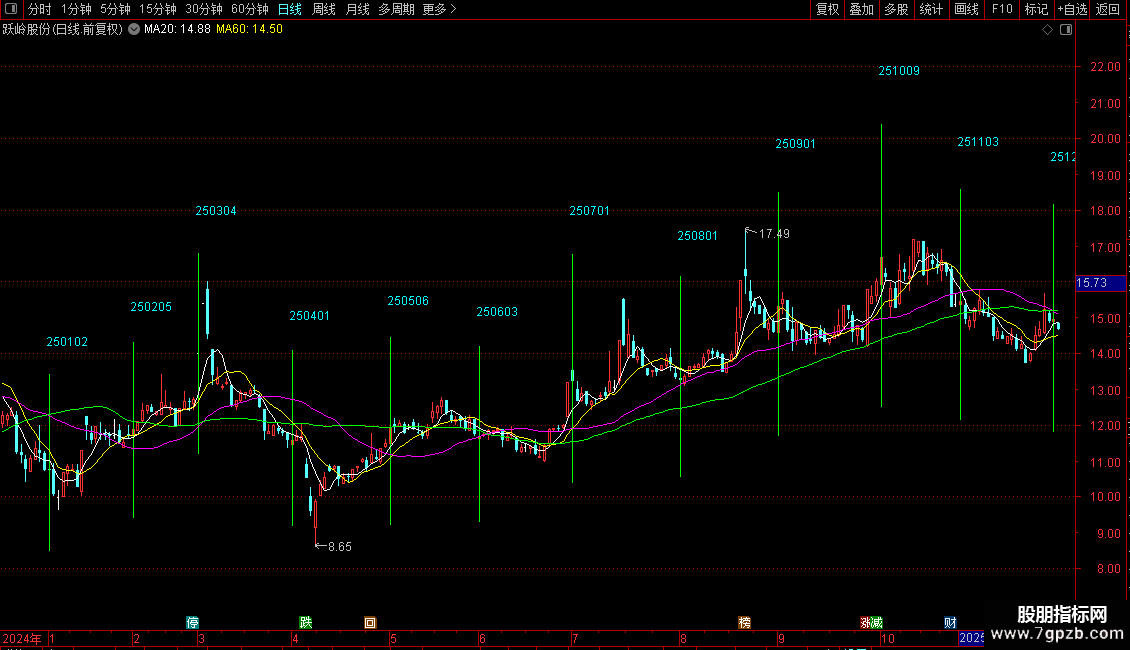Select the 250701 date marker label
The height and width of the screenshot is (650, 1130).
point(590,211)
